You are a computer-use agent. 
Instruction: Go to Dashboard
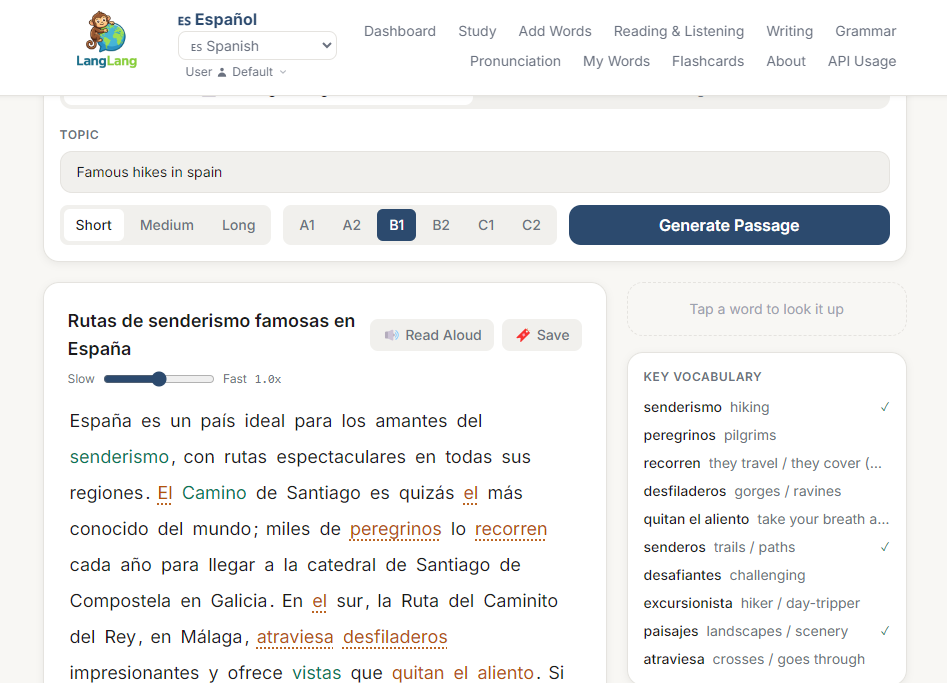pyautogui.click(x=400, y=31)
